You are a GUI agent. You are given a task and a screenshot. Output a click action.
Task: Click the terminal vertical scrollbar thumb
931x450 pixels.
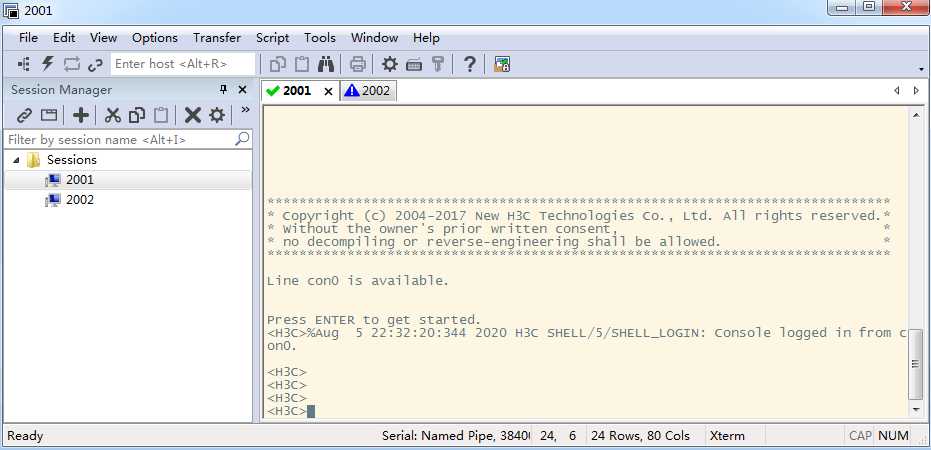click(x=915, y=365)
